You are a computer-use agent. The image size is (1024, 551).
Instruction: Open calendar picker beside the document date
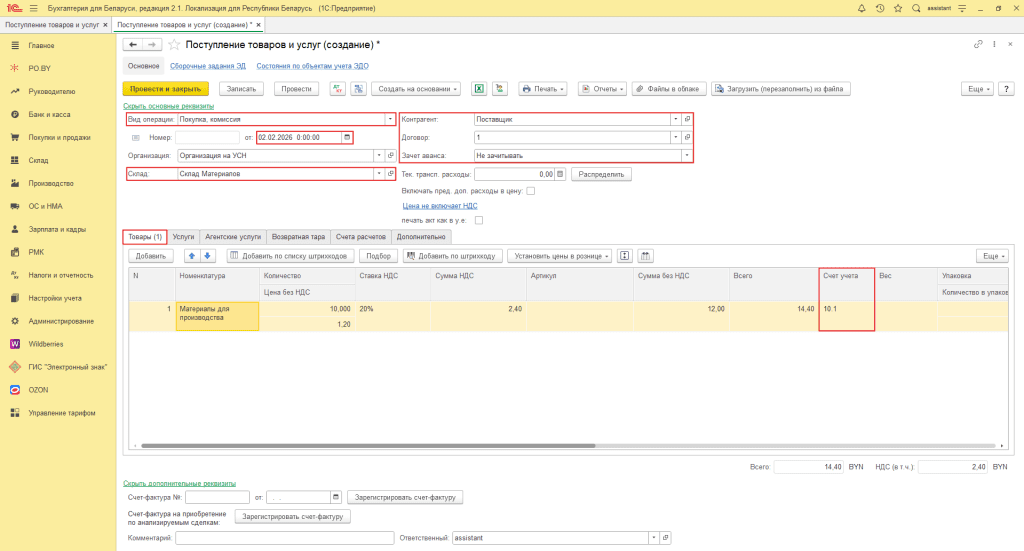point(347,137)
